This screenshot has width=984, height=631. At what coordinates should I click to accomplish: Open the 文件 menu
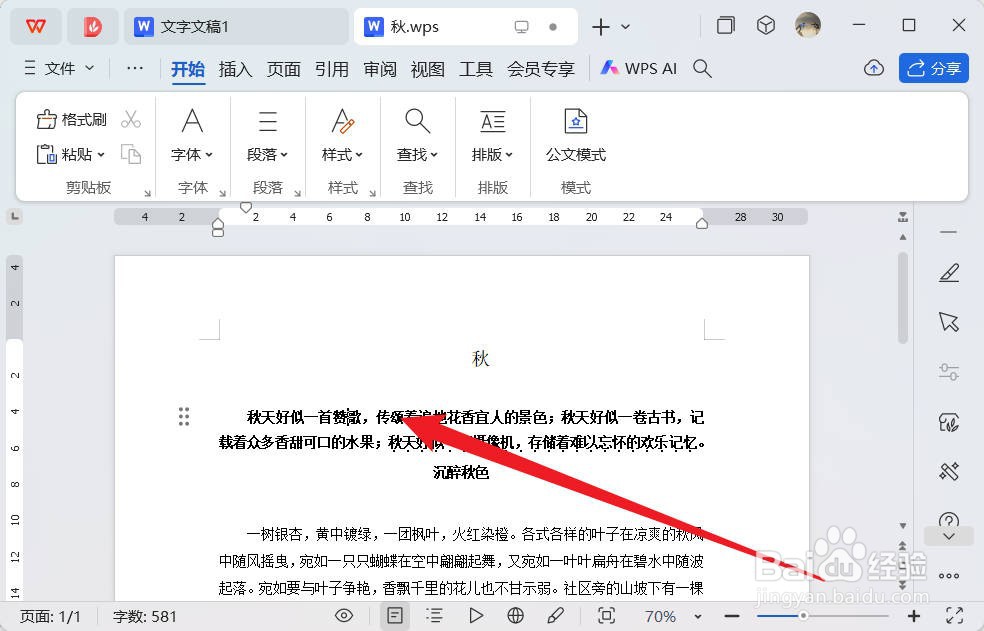click(x=58, y=69)
